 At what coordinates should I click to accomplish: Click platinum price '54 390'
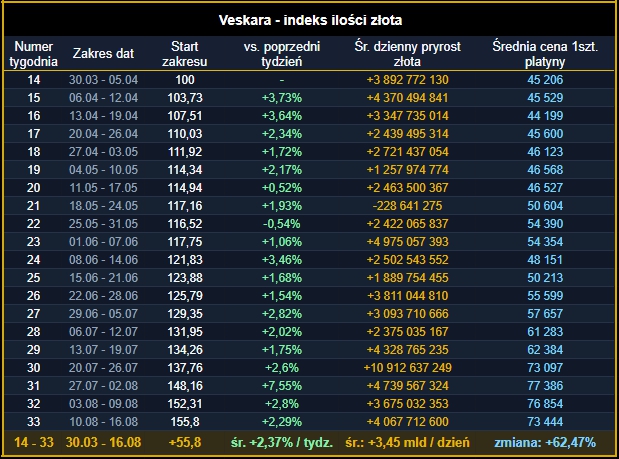pyautogui.click(x=545, y=224)
